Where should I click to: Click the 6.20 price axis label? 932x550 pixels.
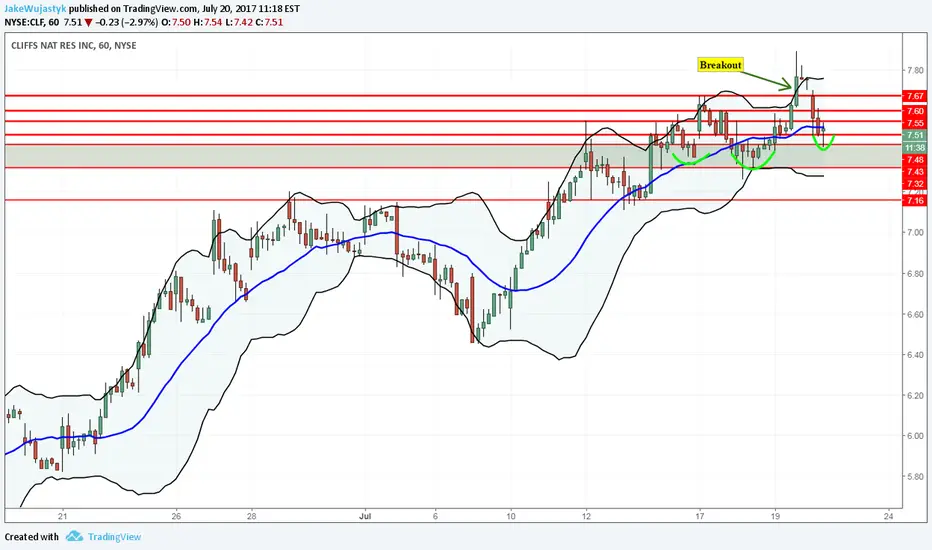pyautogui.click(x=915, y=395)
